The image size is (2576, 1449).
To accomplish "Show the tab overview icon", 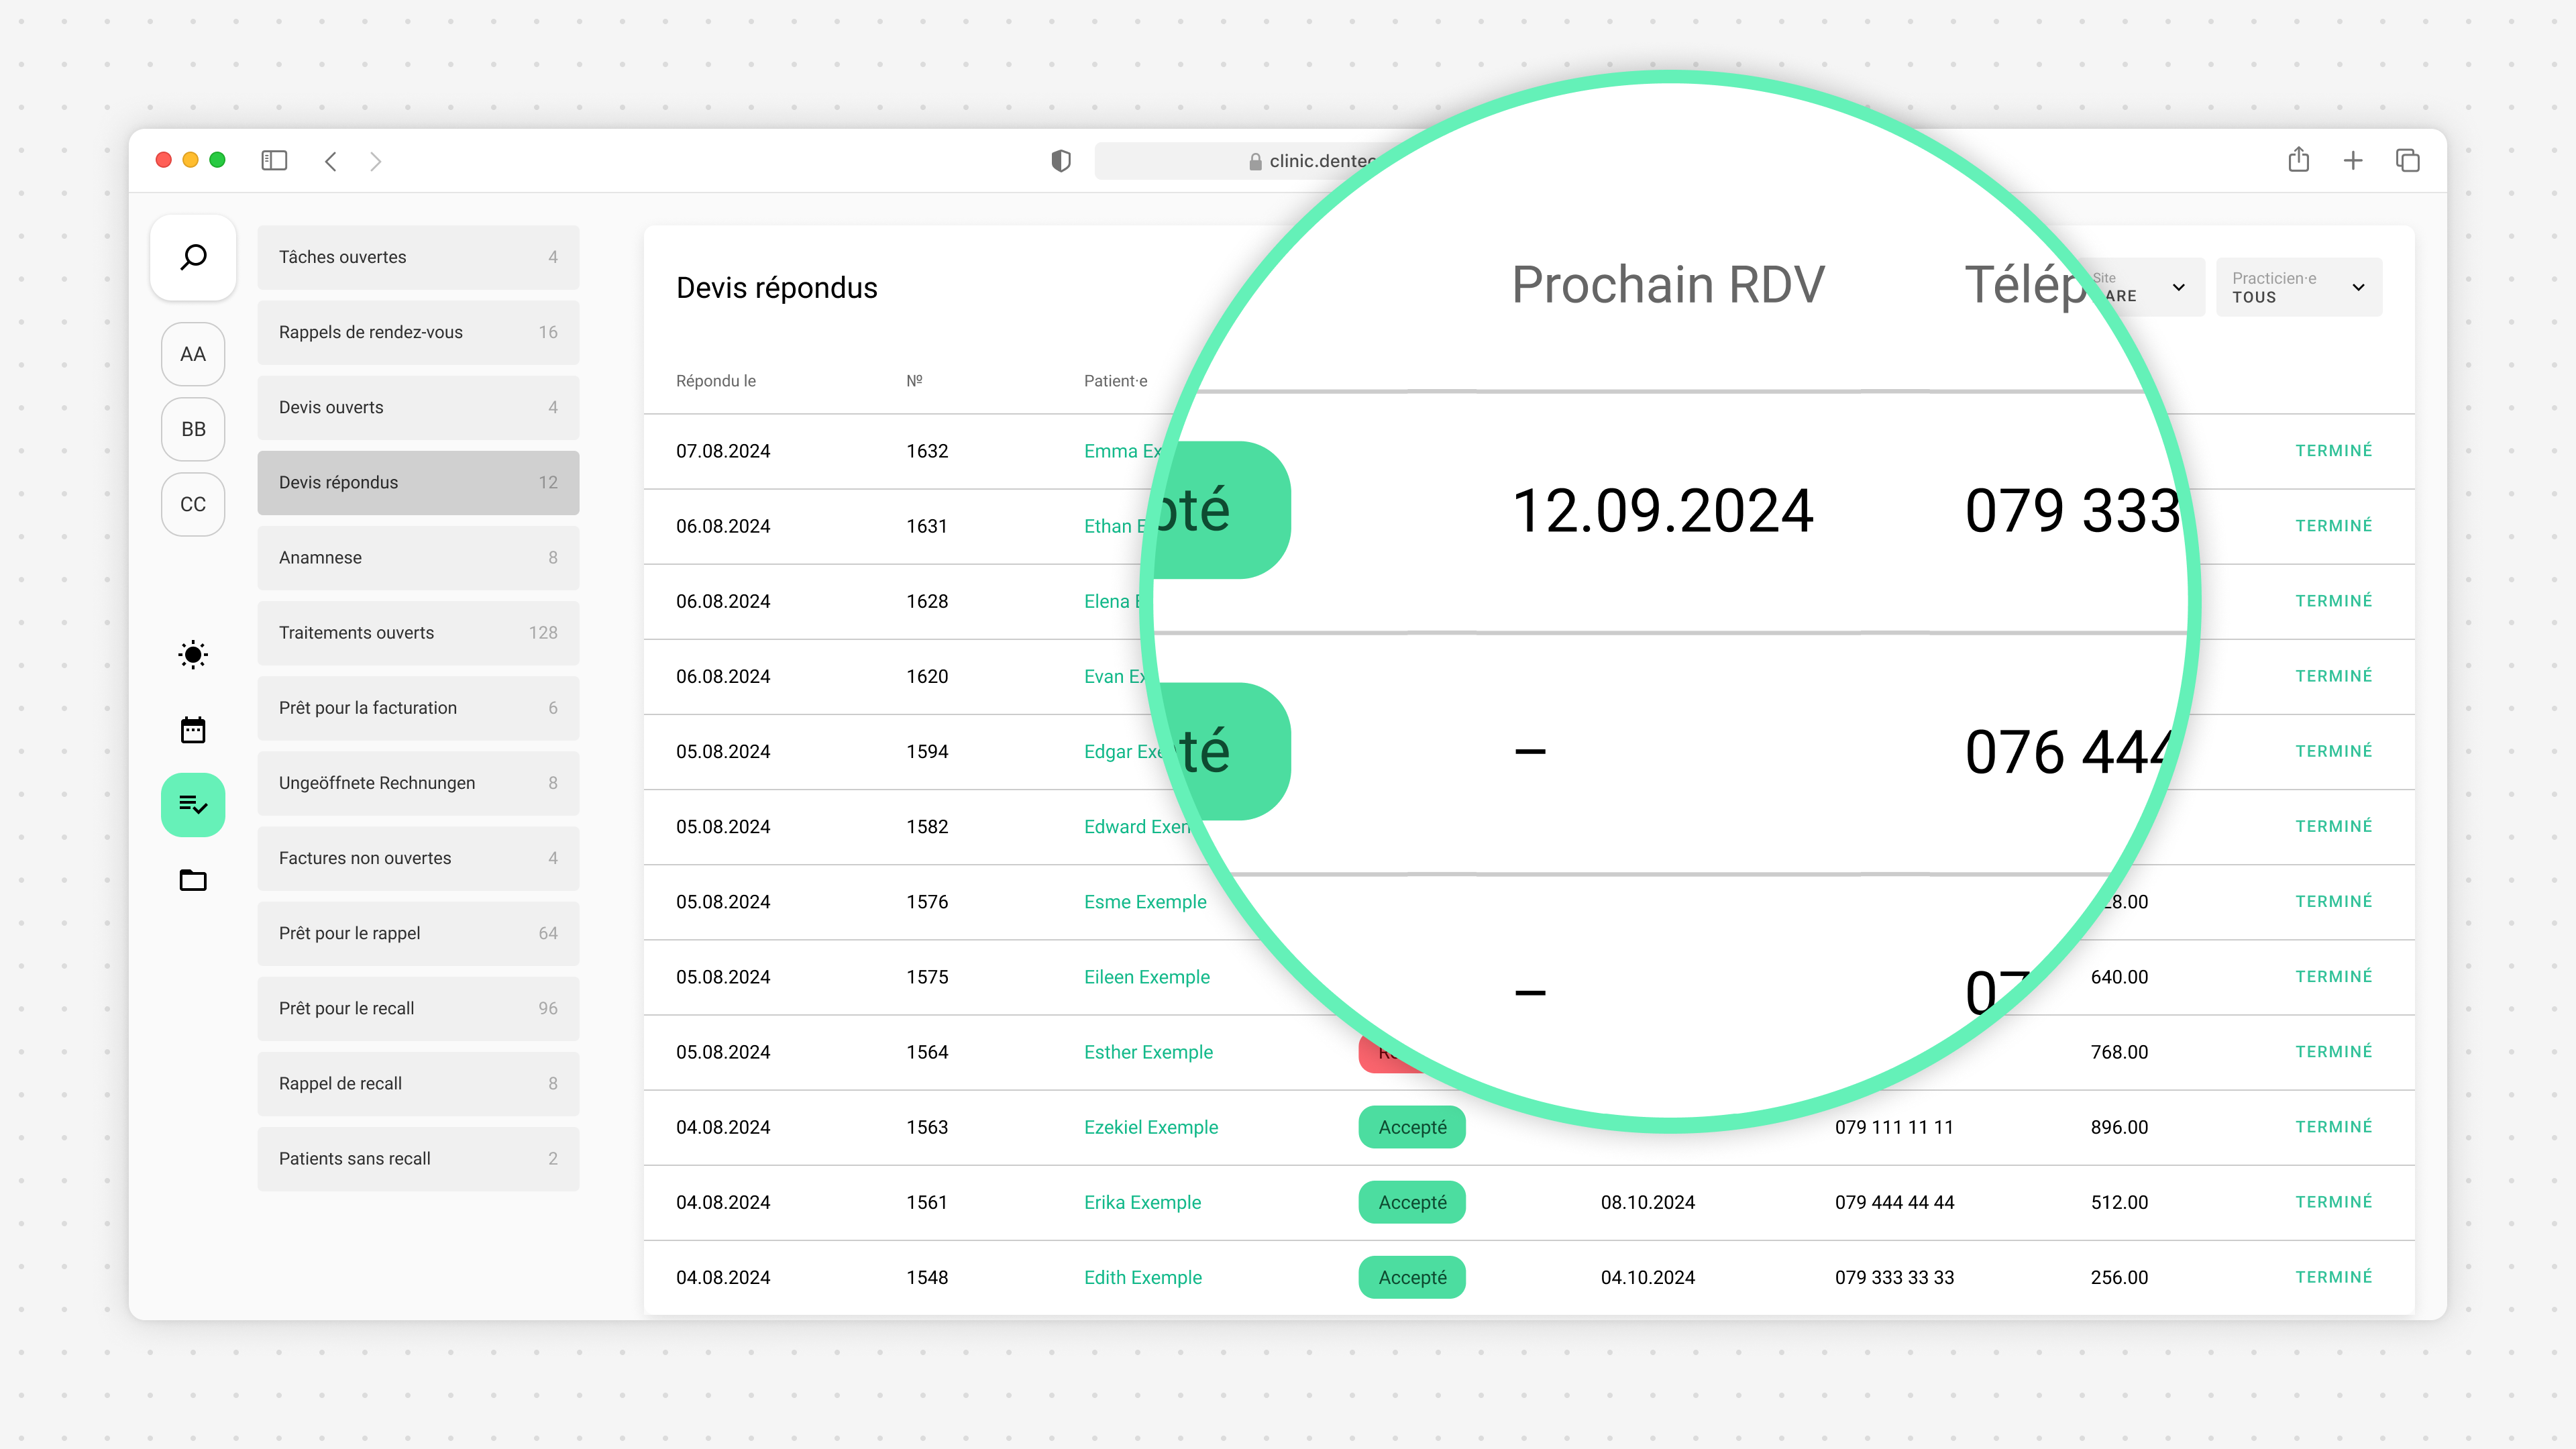I will click(2408, 161).
